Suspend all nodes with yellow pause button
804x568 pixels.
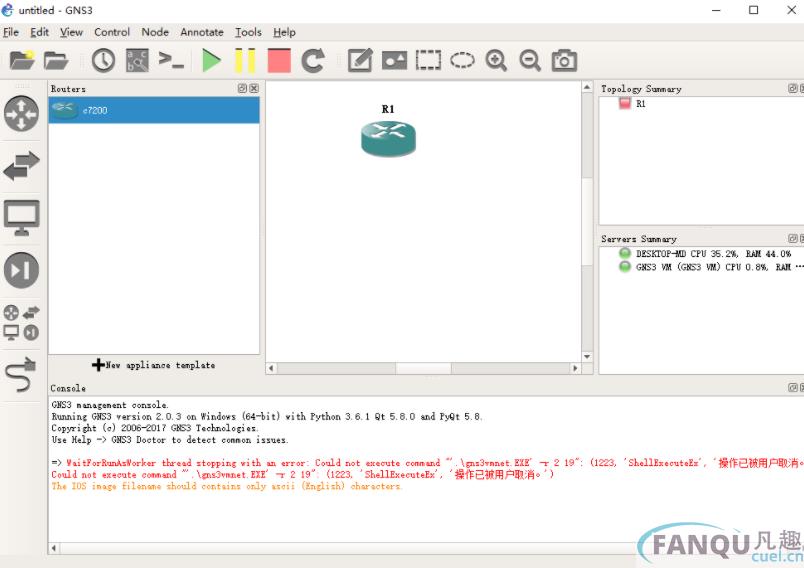click(245, 60)
